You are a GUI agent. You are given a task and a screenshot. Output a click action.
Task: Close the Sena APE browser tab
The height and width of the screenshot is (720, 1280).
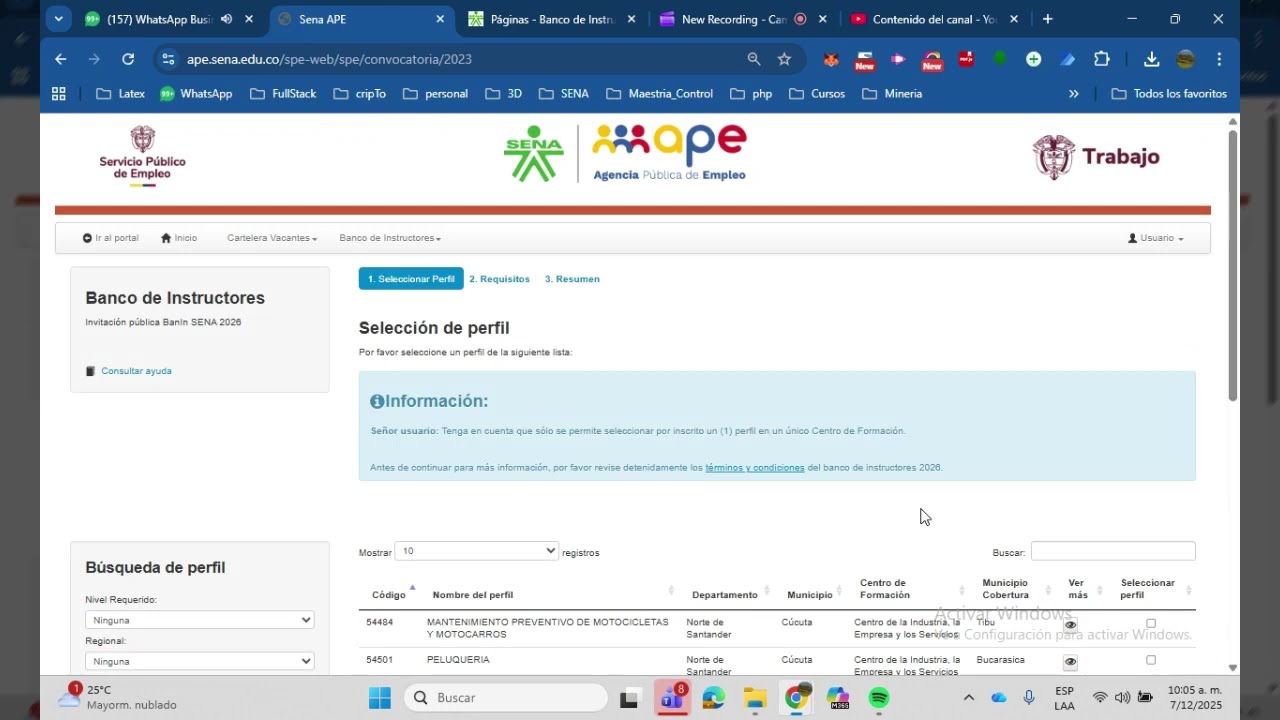[440, 19]
